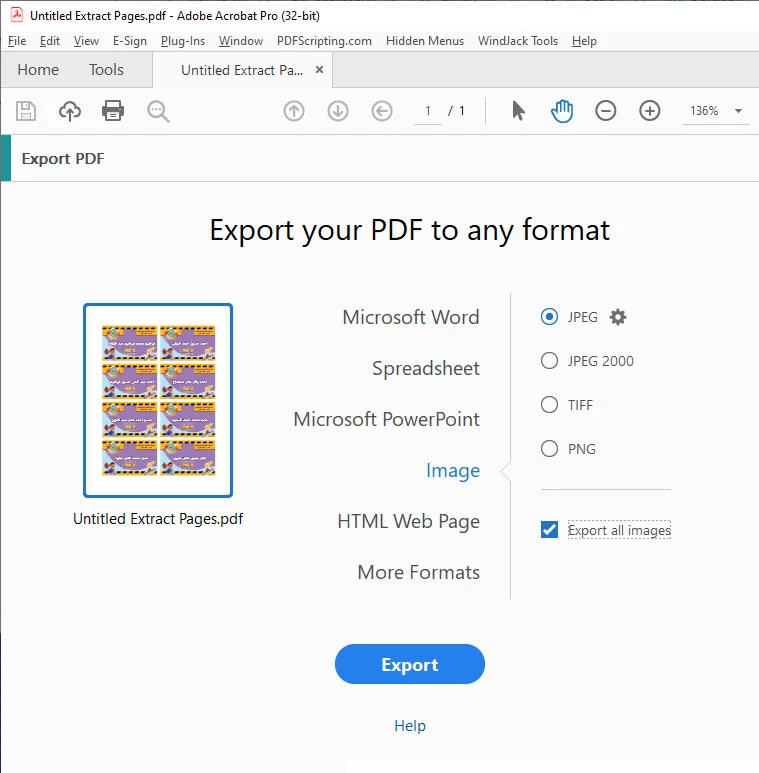Click the blue Export button

[410, 664]
